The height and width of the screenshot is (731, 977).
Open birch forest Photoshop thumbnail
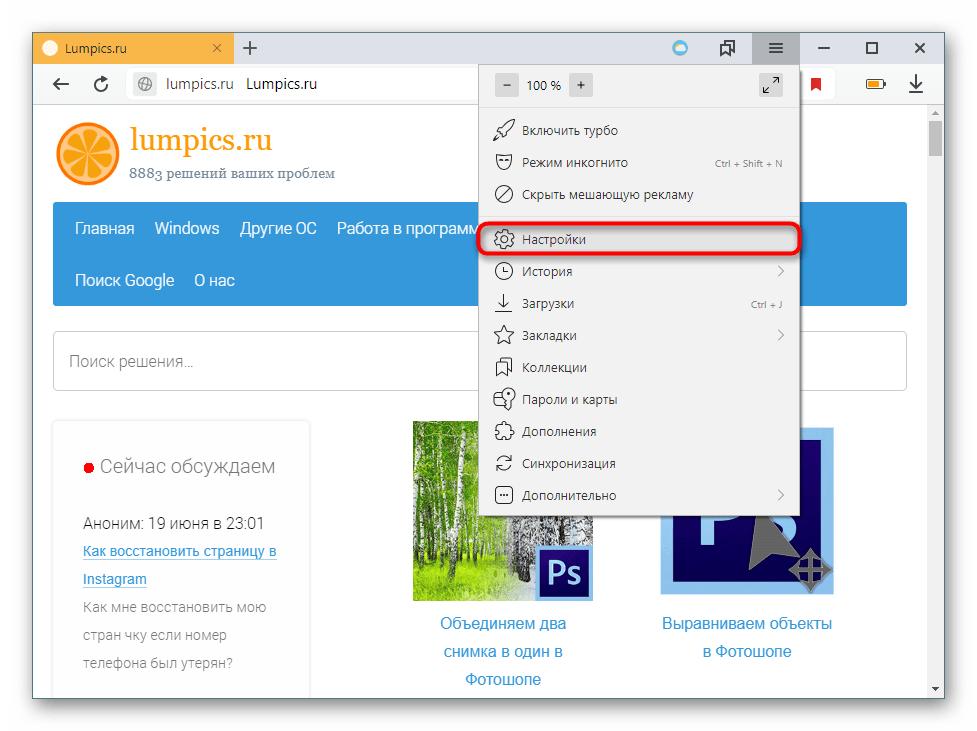pyautogui.click(x=503, y=511)
